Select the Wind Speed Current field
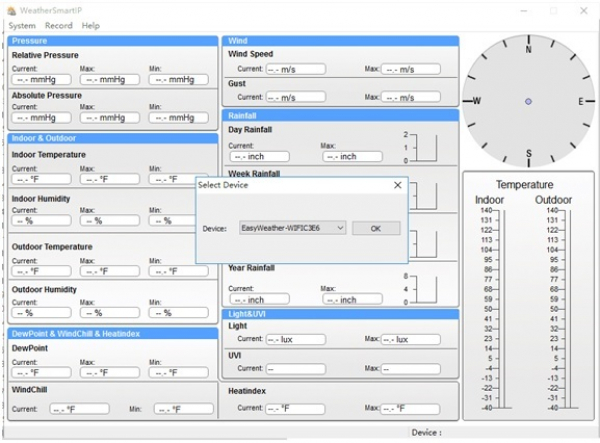600x443 pixels. [296, 69]
